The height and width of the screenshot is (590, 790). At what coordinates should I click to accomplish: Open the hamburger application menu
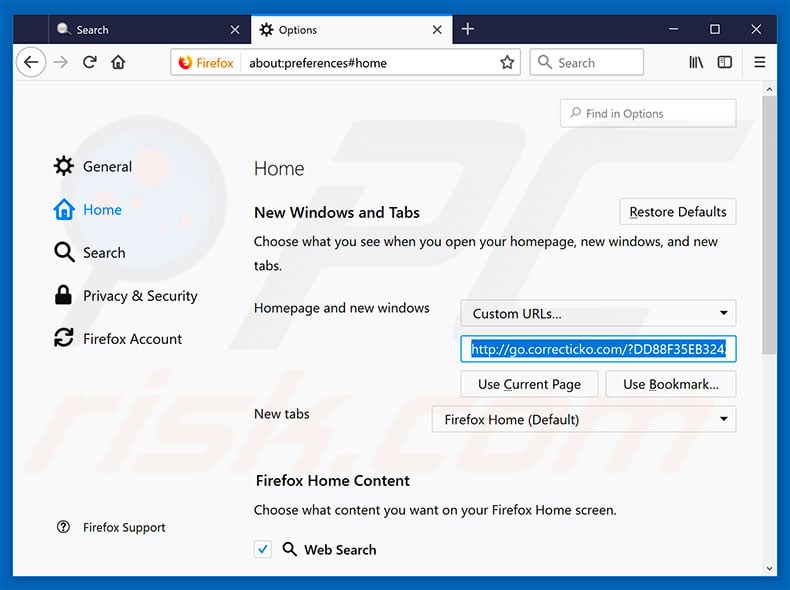pos(760,62)
